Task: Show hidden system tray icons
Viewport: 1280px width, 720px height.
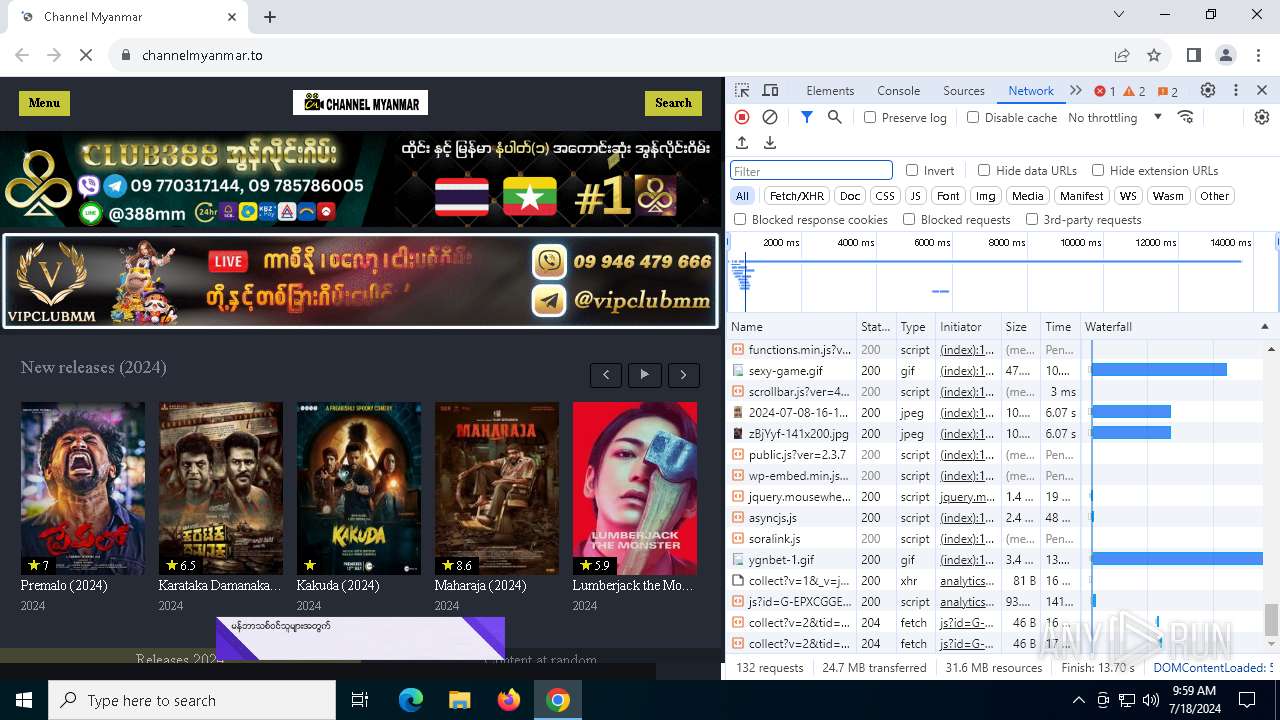Action: 1078,700
